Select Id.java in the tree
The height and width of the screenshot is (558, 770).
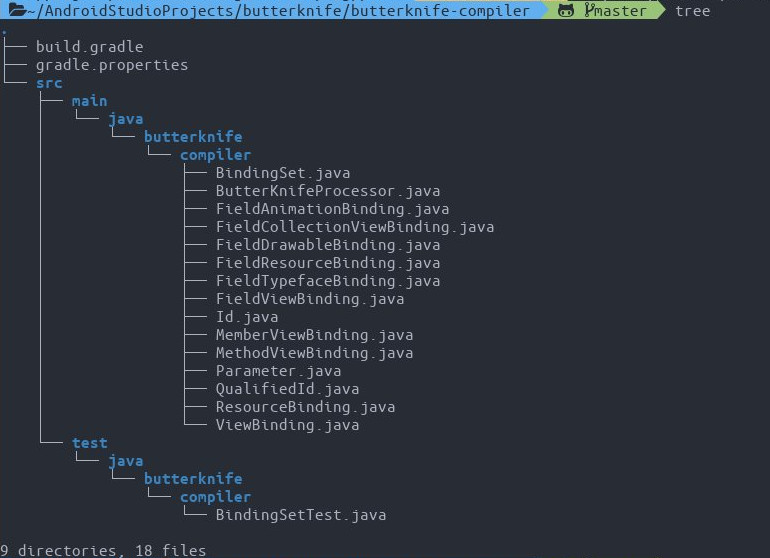pyautogui.click(x=247, y=317)
